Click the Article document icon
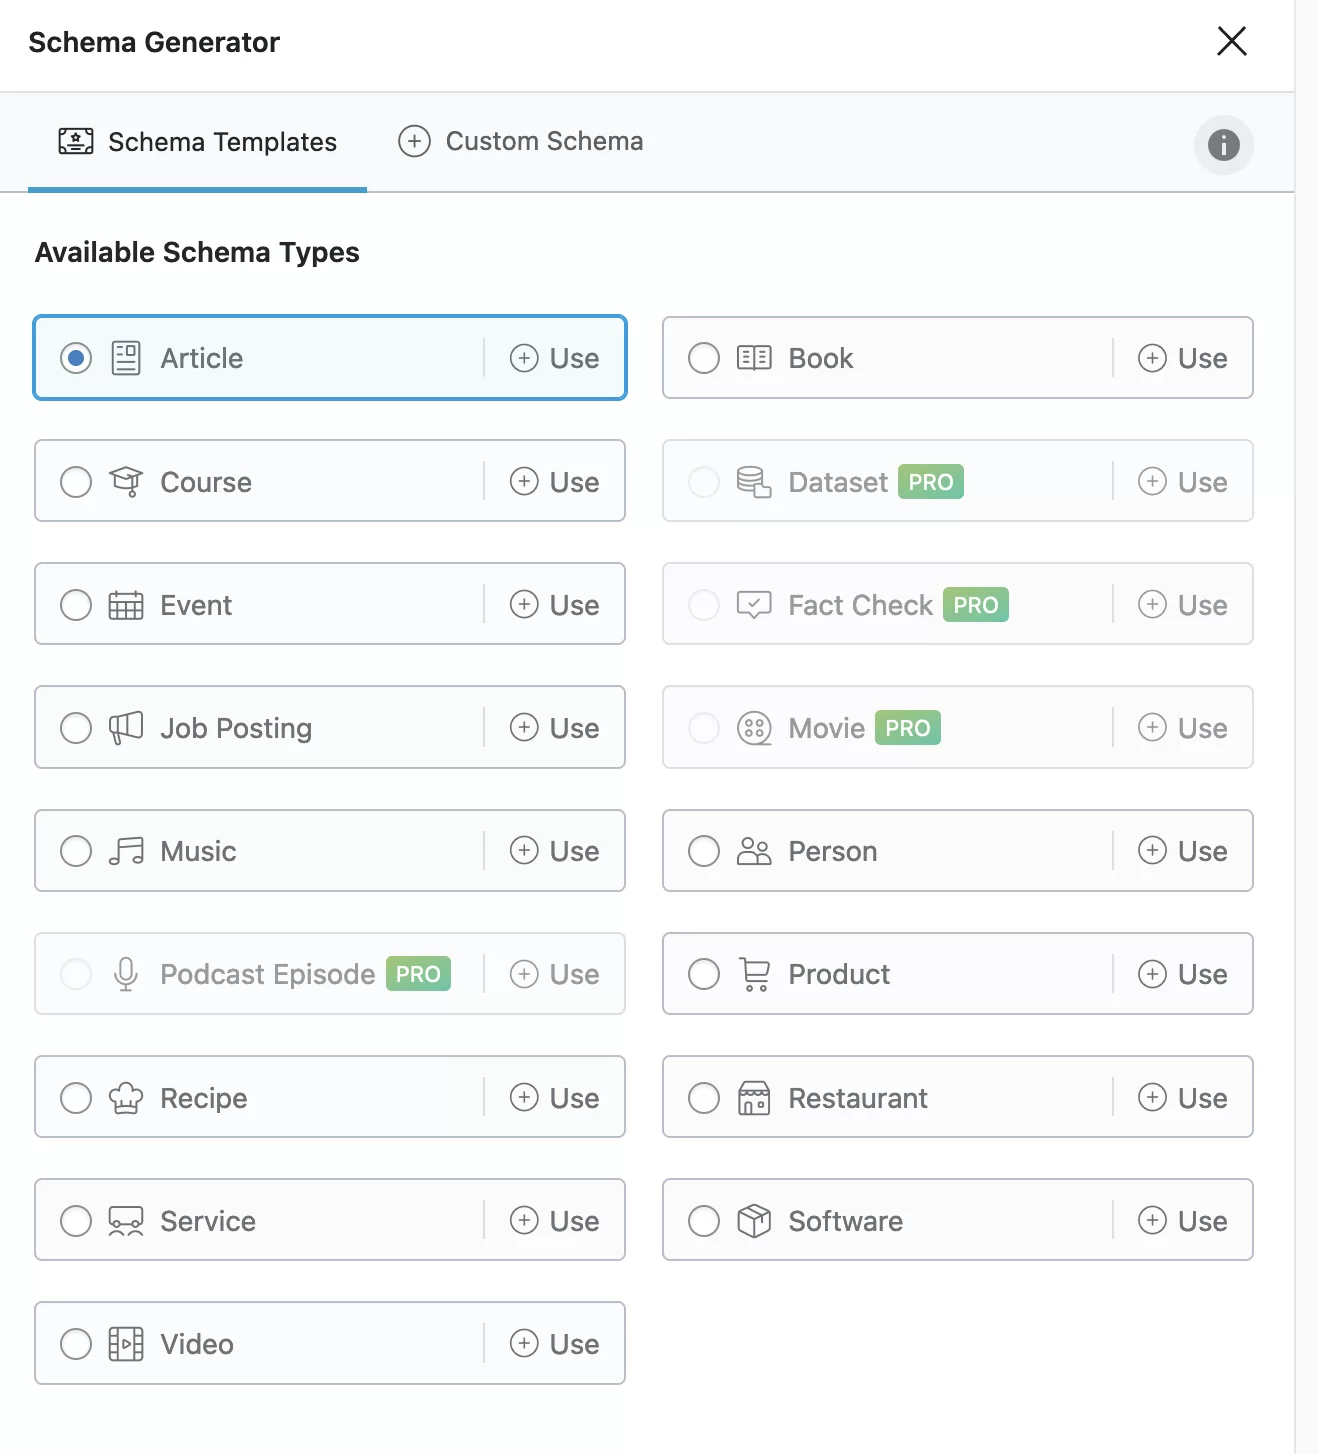 126,358
